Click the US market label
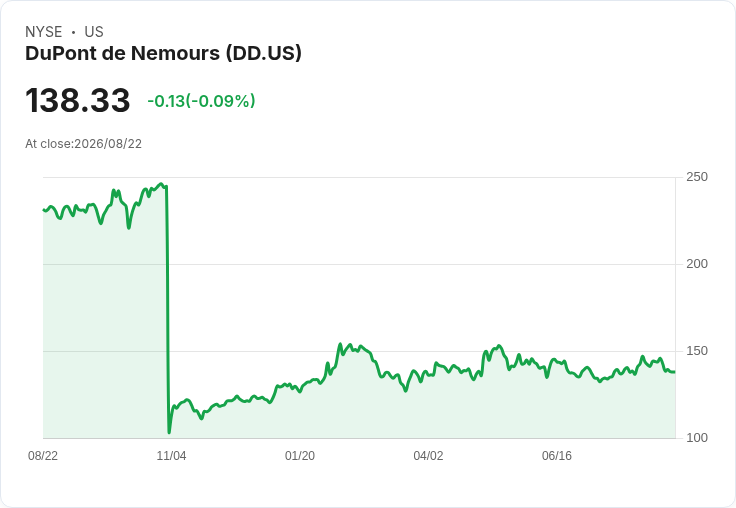Viewport: 736px width, 508px height. (94, 32)
